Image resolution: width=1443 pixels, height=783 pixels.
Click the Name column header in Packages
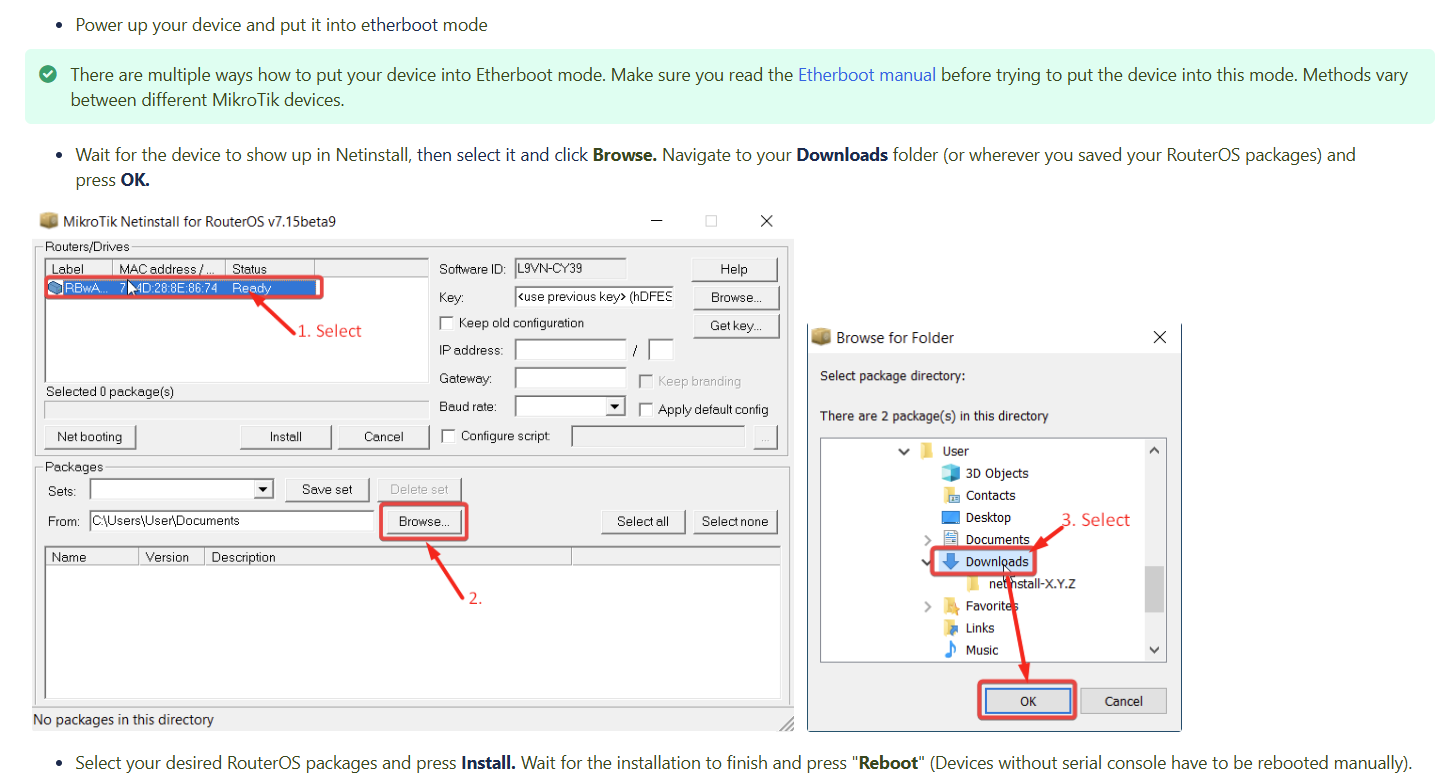pyautogui.click(x=92, y=557)
